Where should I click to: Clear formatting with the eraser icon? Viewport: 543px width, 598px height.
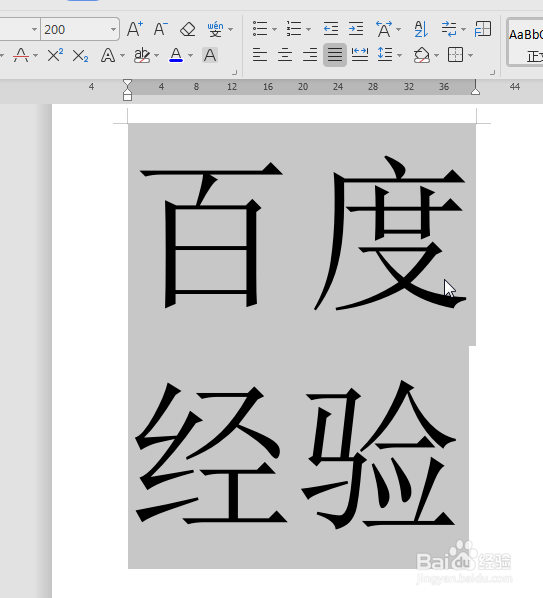[x=187, y=29]
